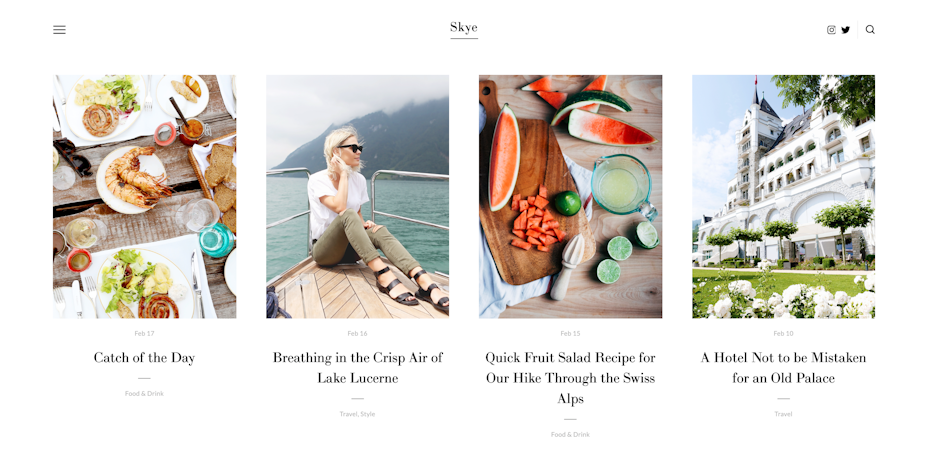Visit the Instagram profile icon
The width and height of the screenshot is (930, 450).
pyautogui.click(x=832, y=30)
